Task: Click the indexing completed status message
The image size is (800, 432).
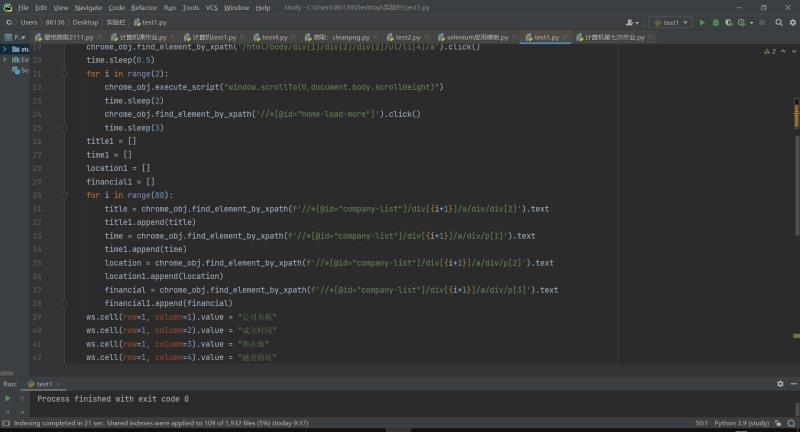Action: click(161, 423)
